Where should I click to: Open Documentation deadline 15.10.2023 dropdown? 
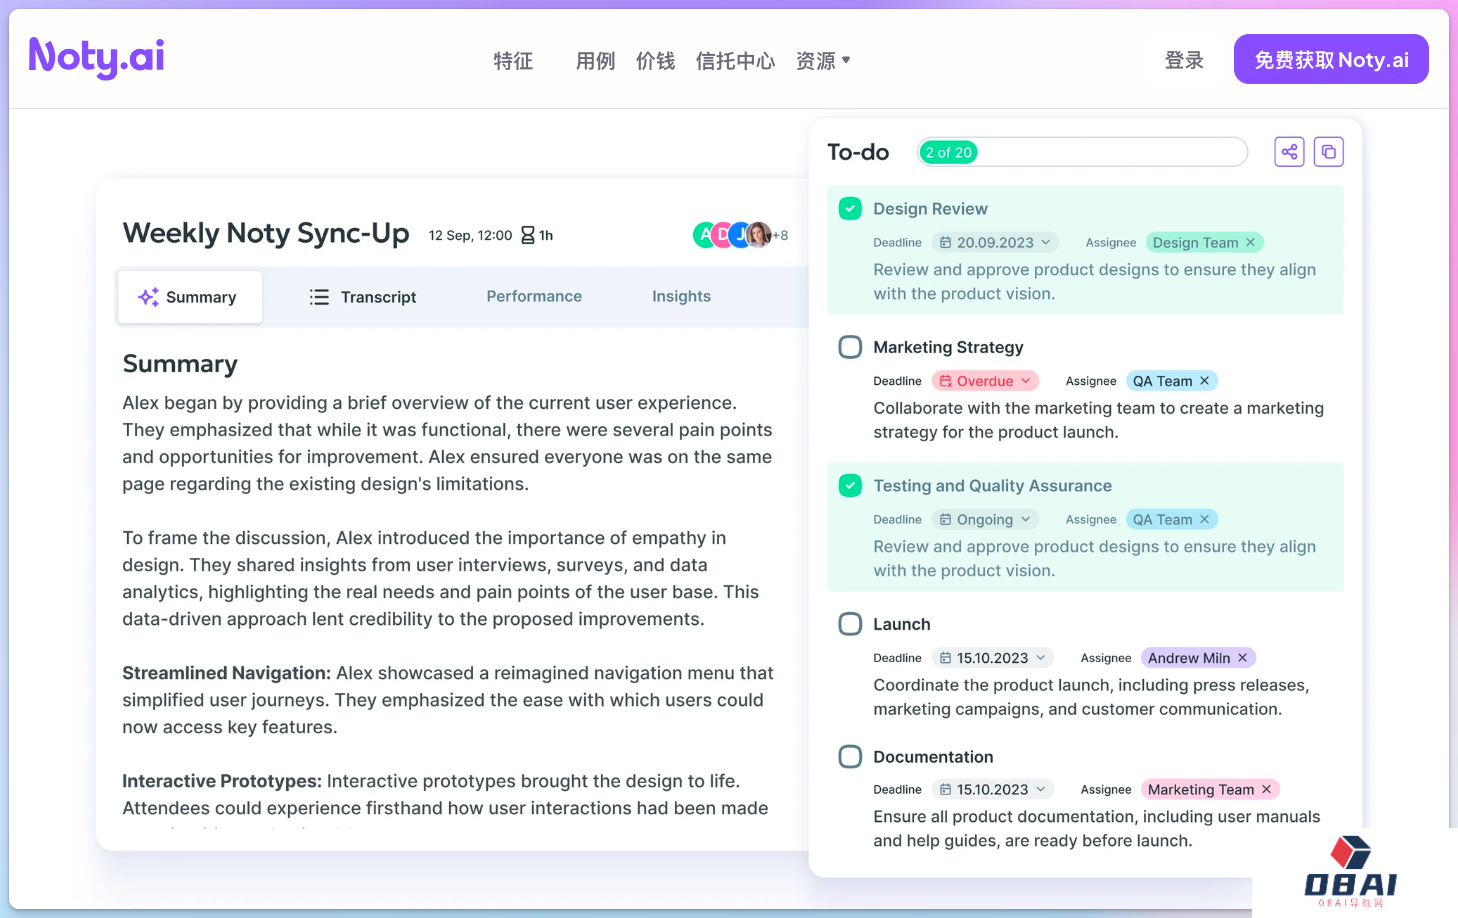[993, 789]
